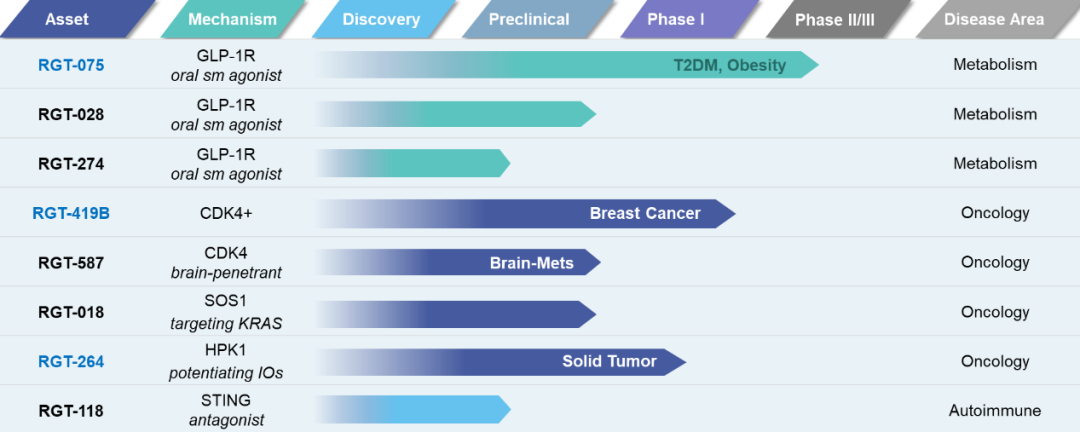Select the Autoimmune disease area label

(x=994, y=410)
